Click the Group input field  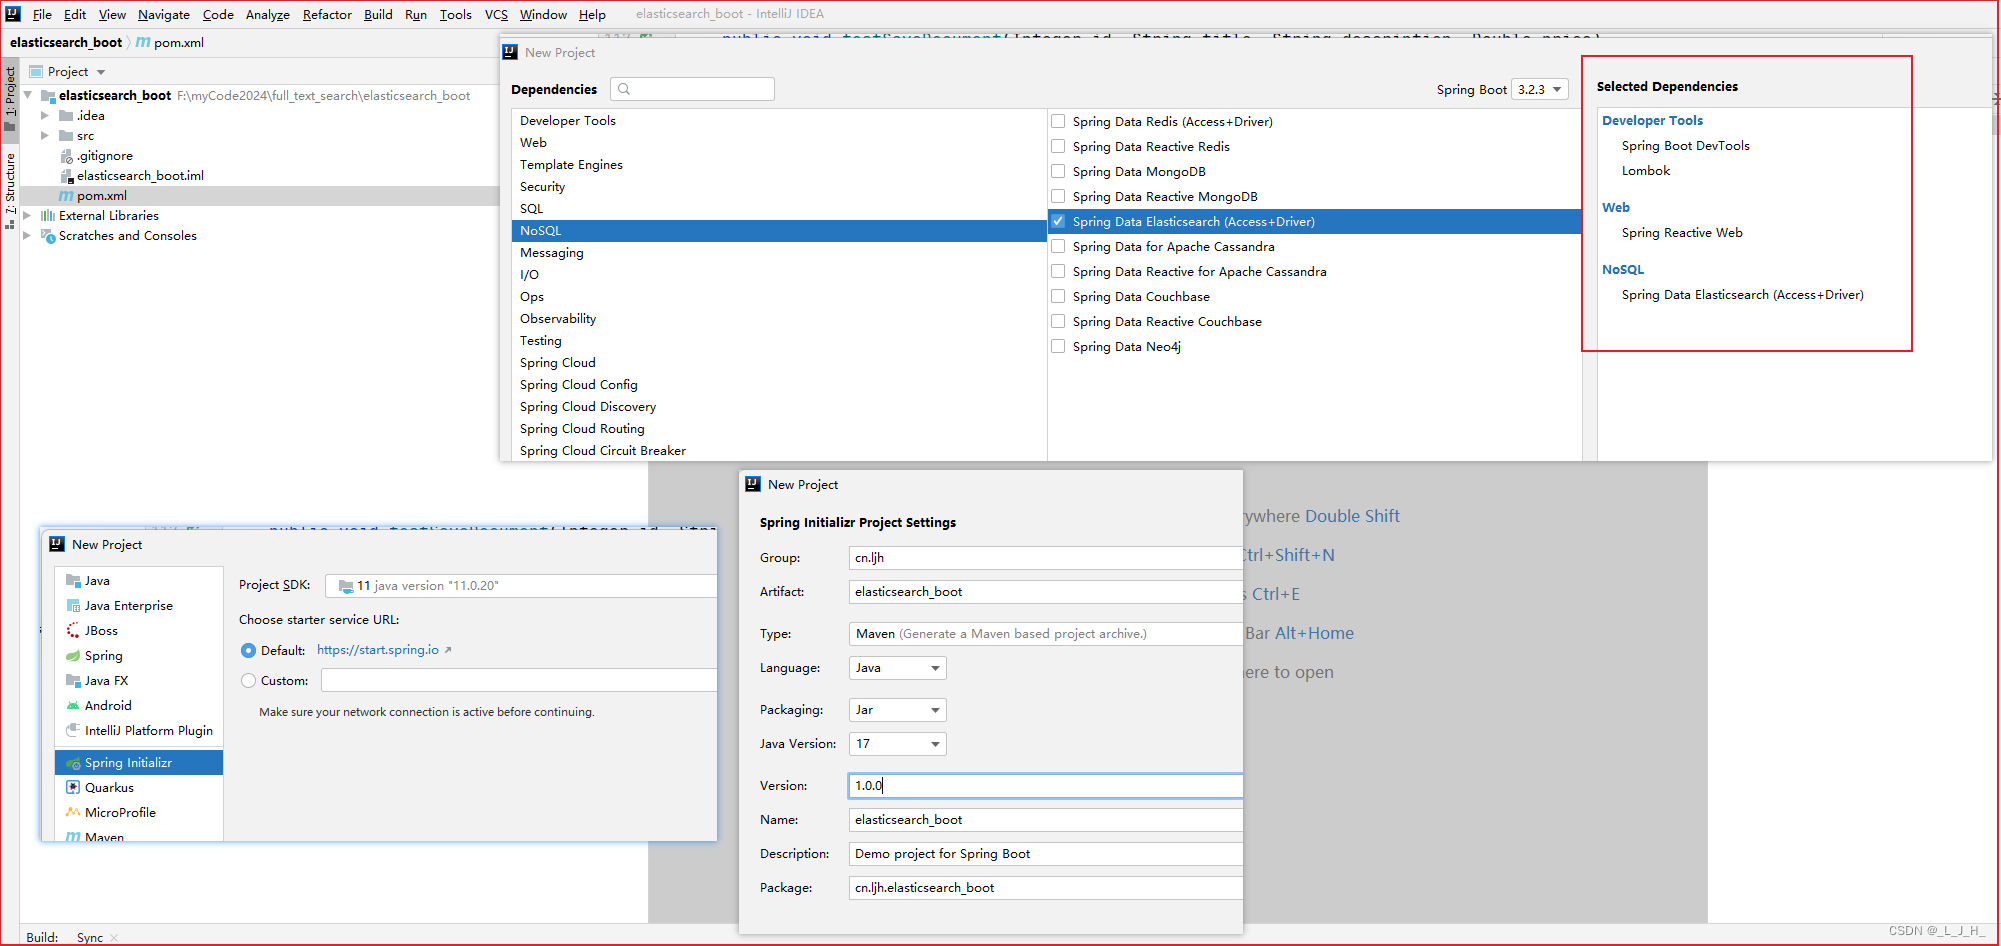1045,558
